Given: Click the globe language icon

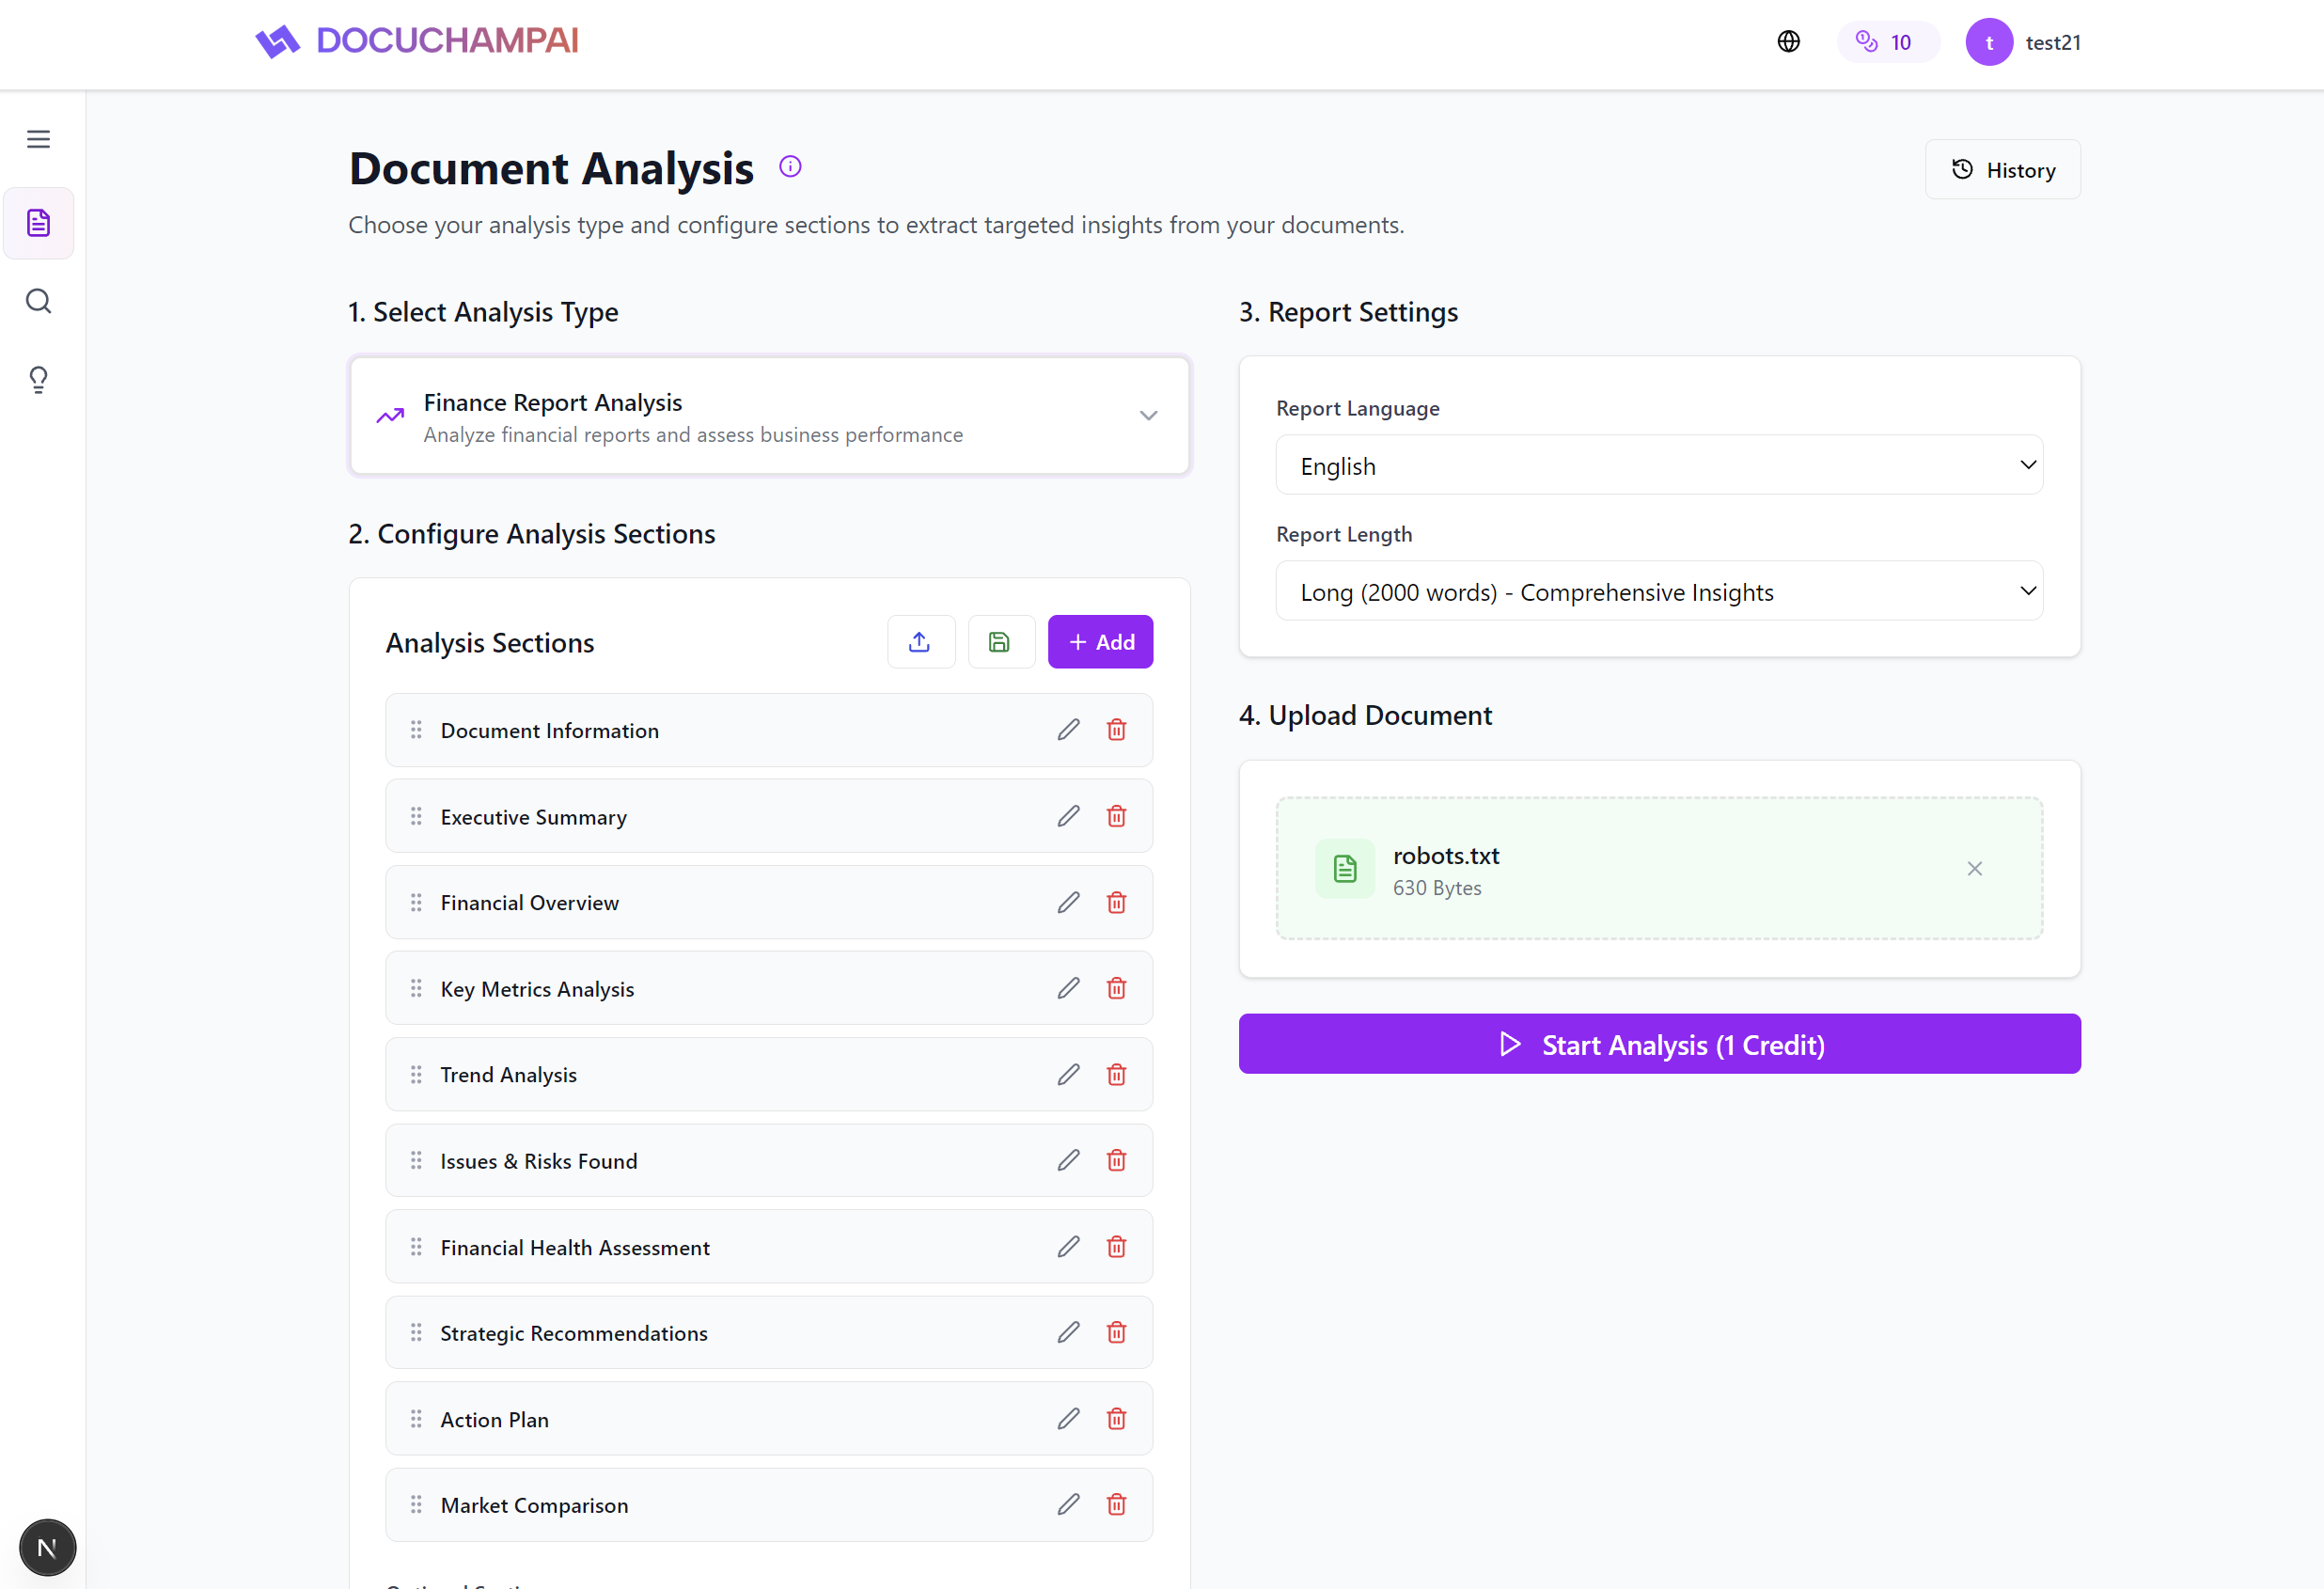Looking at the screenshot, I should pyautogui.click(x=1788, y=42).
